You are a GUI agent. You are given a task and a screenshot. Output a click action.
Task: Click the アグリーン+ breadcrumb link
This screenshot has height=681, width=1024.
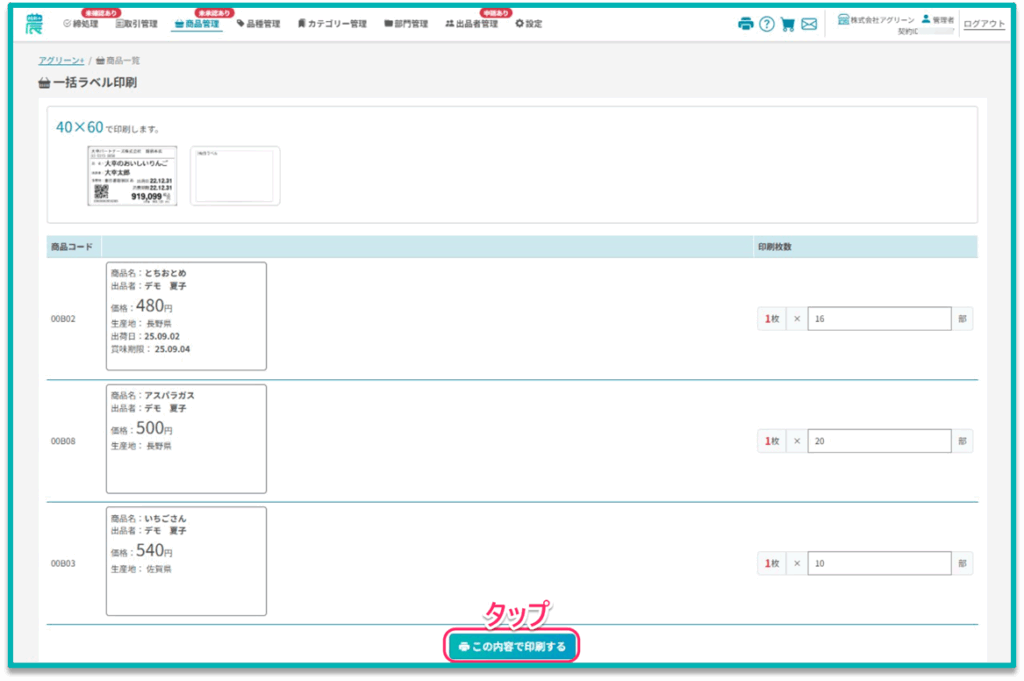[x=61, y=61]
